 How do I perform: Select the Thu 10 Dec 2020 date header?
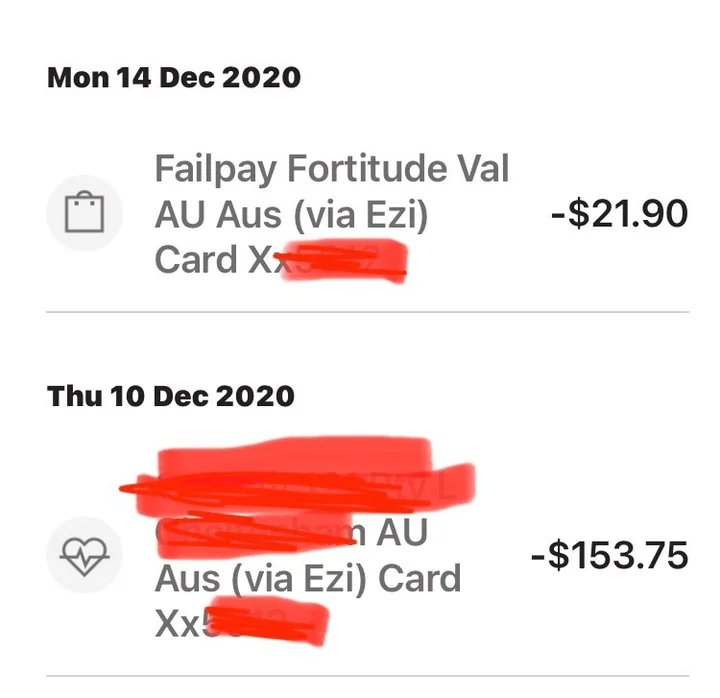point(171,395)
